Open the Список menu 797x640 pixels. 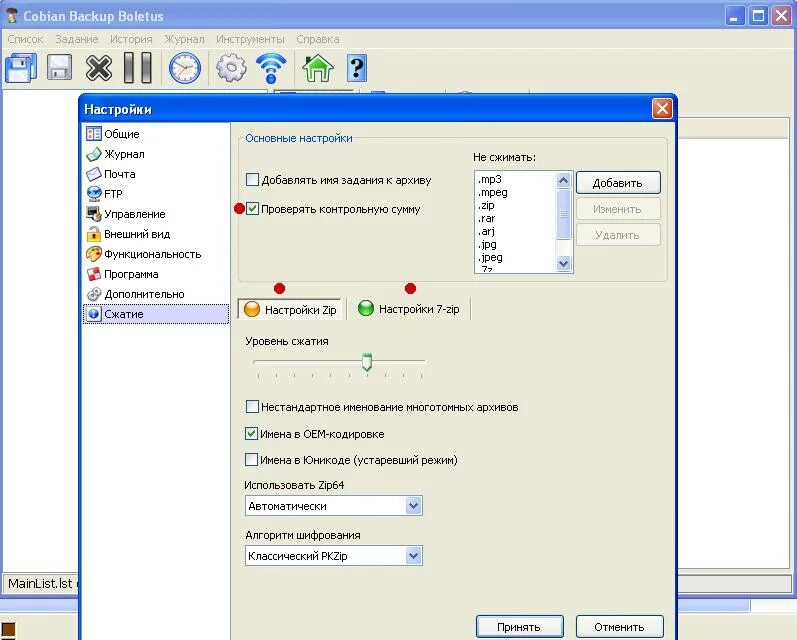tap(25, 39)
